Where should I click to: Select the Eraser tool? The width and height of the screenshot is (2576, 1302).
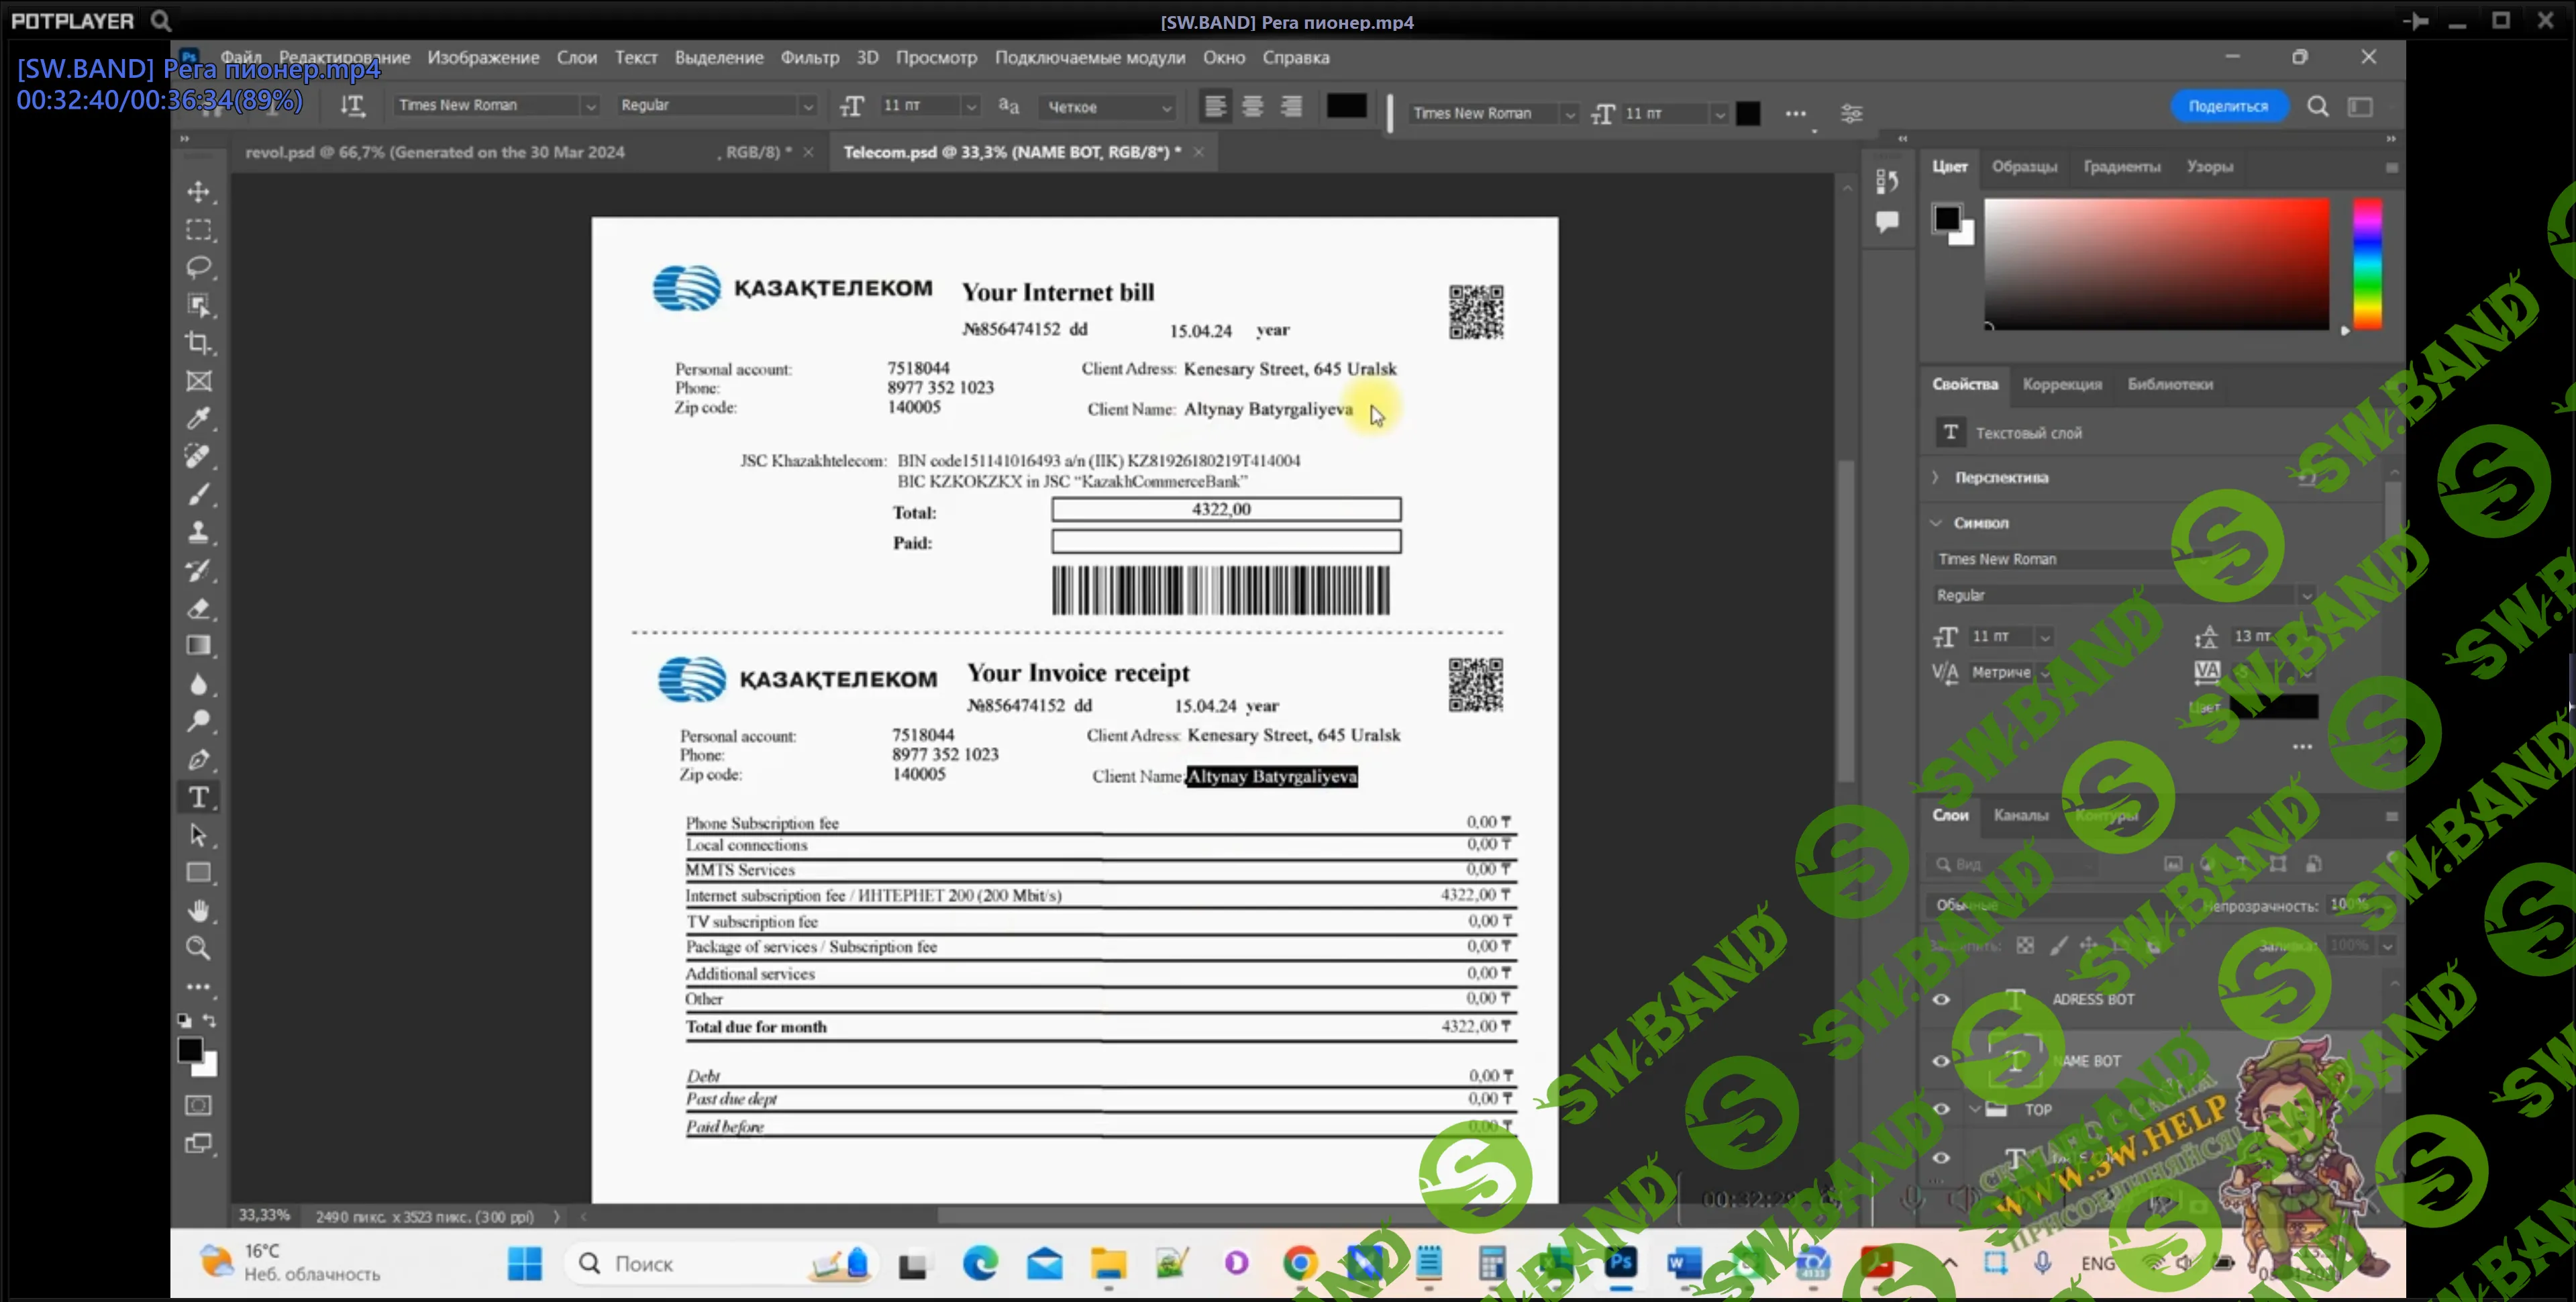[x=198, y=608]
